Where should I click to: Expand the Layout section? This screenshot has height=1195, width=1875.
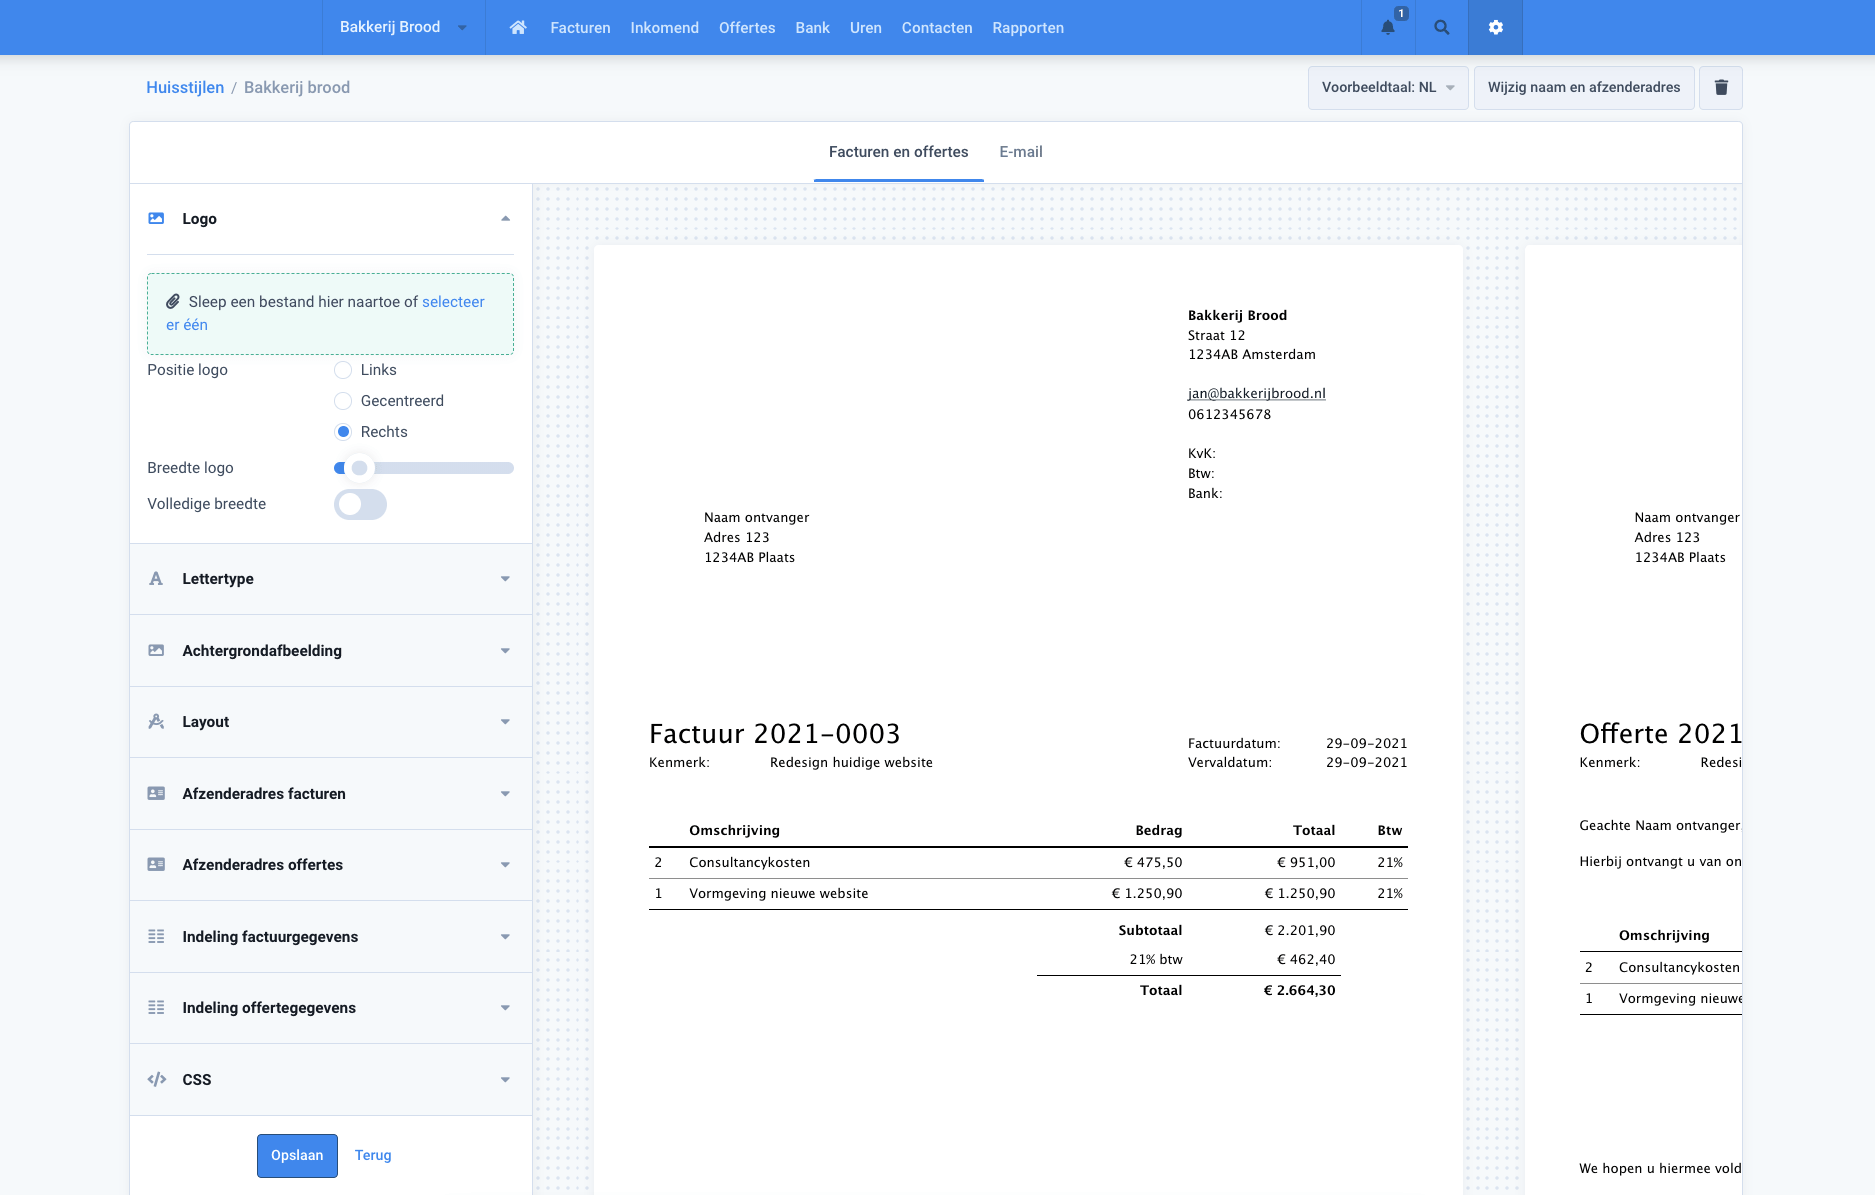[x=330, y=722]
